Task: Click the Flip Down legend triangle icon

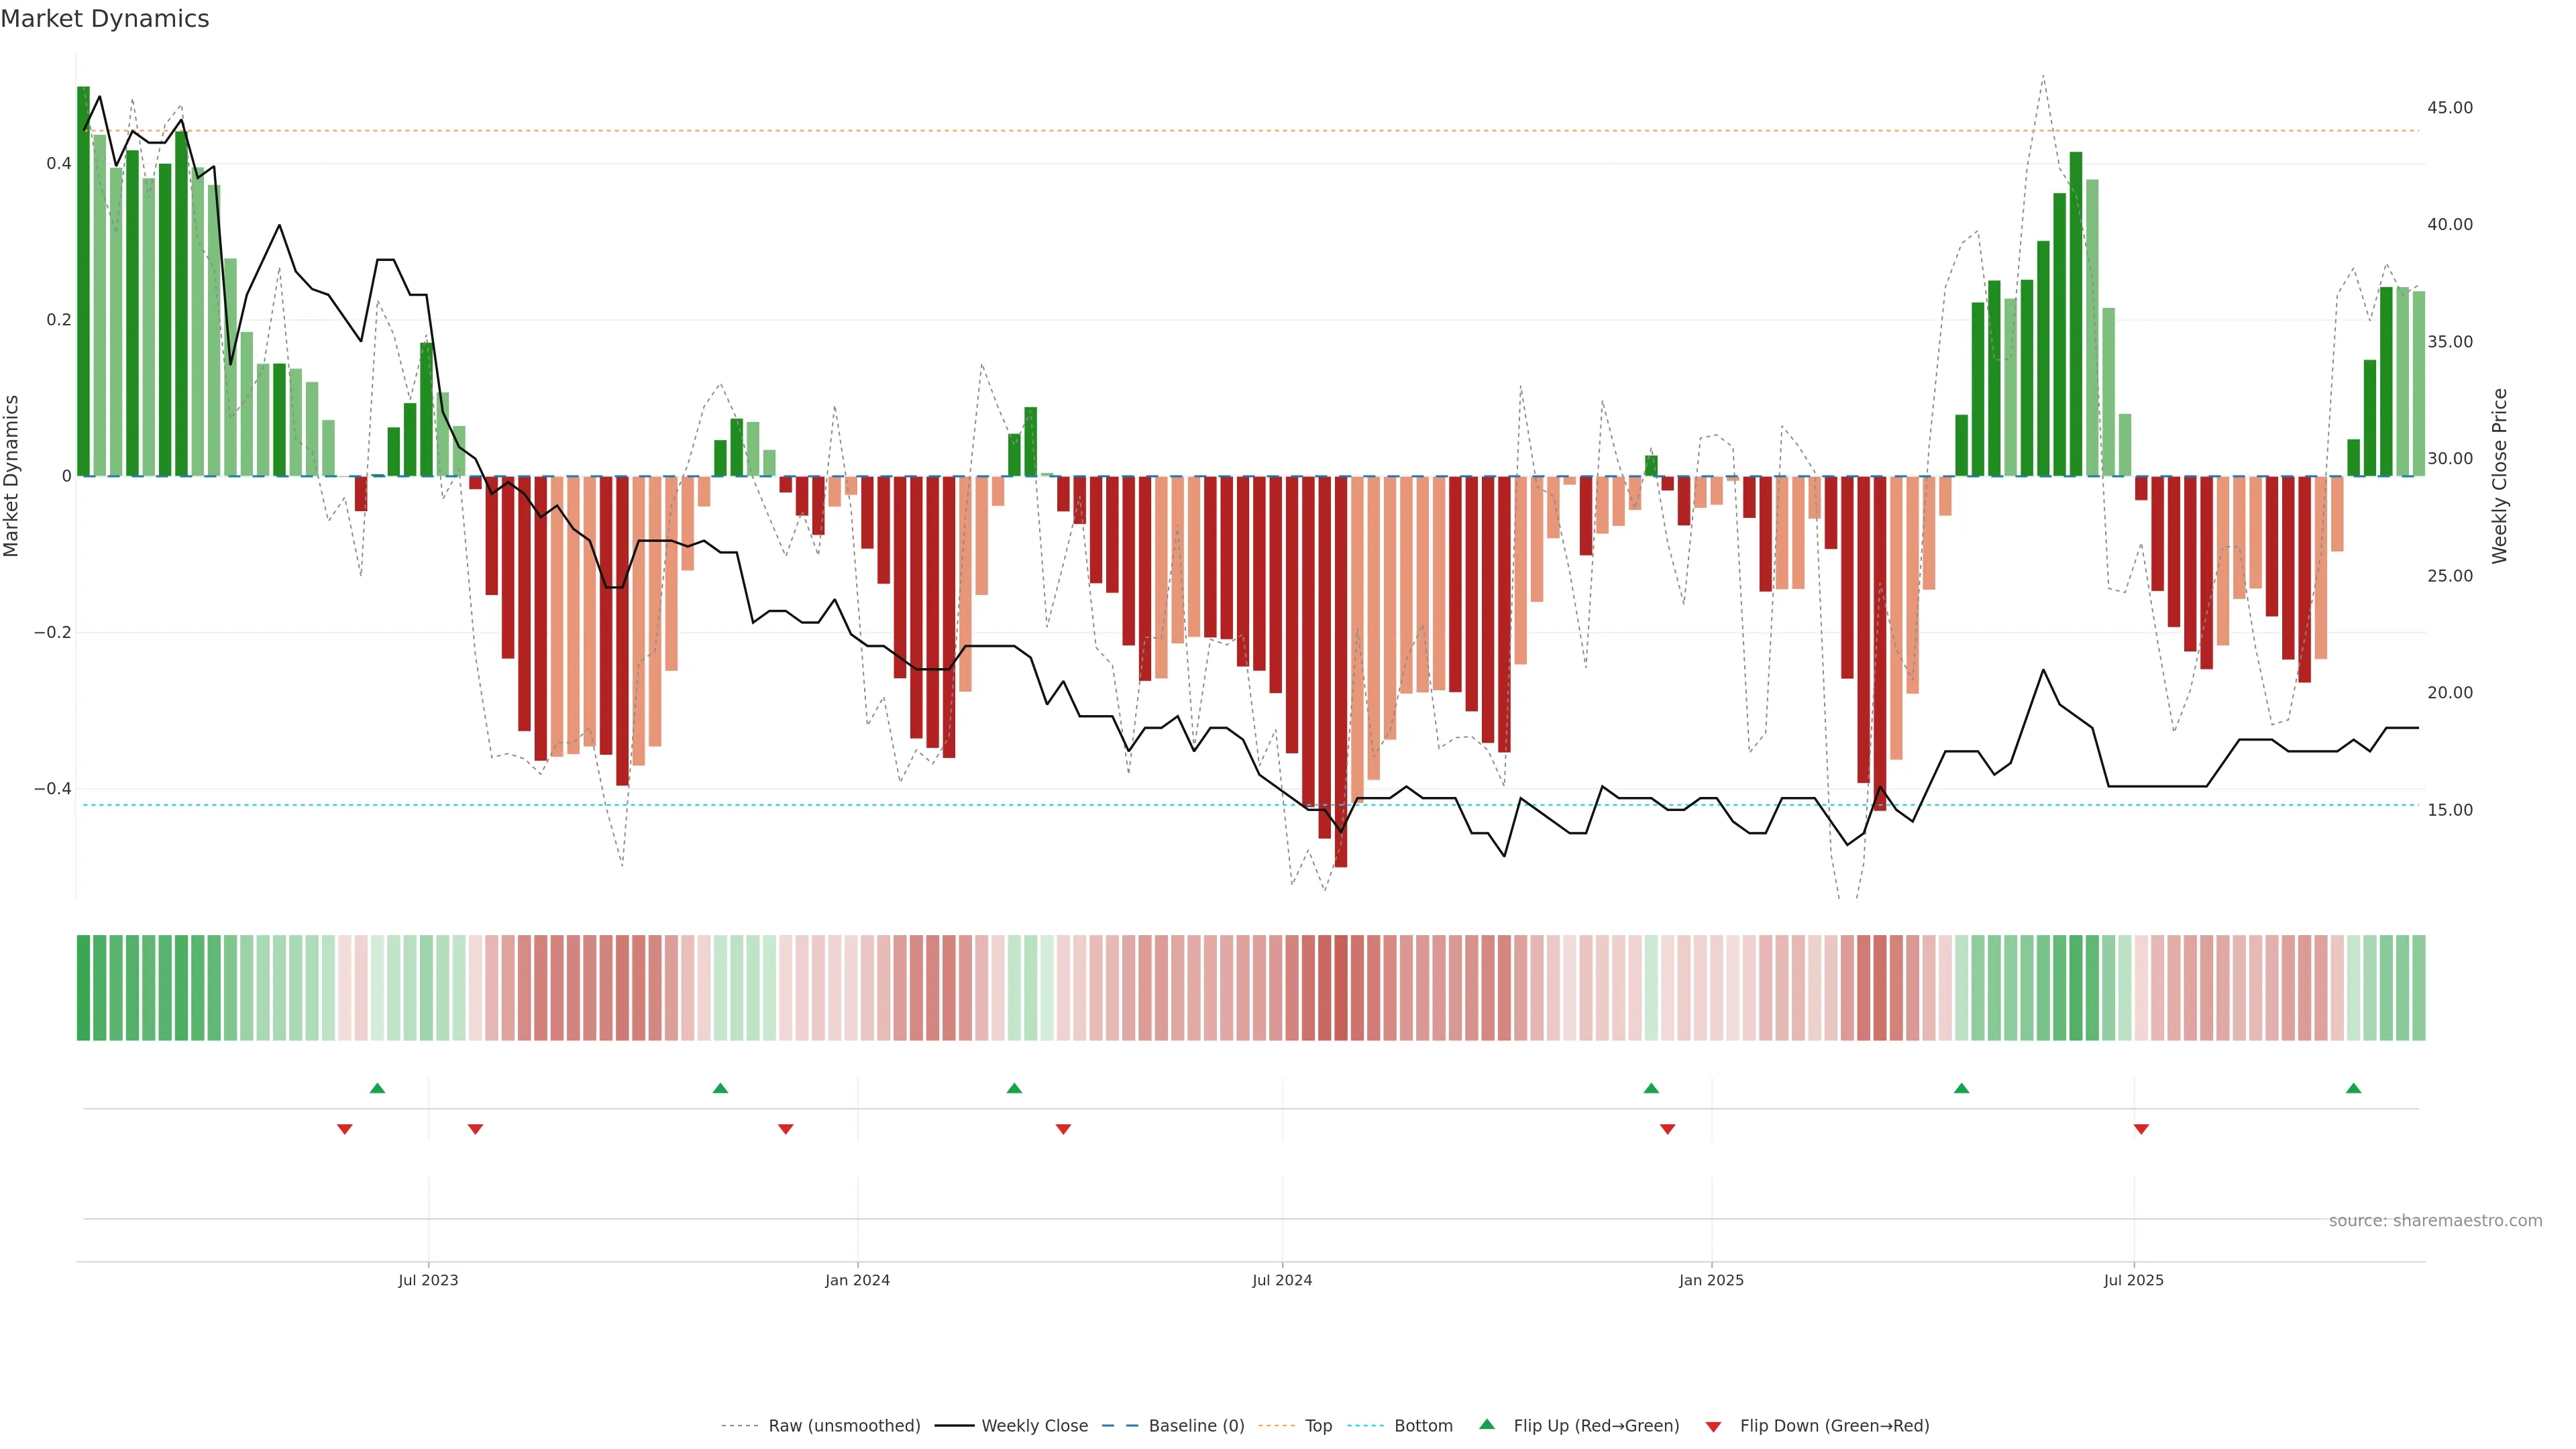Action: click(x=1713, y=1426)
